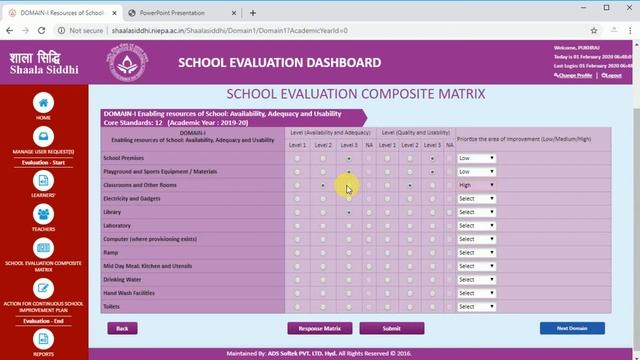Select Availability Level 3 for Drinking Water
640x360 pixels.
click(349, 280)
